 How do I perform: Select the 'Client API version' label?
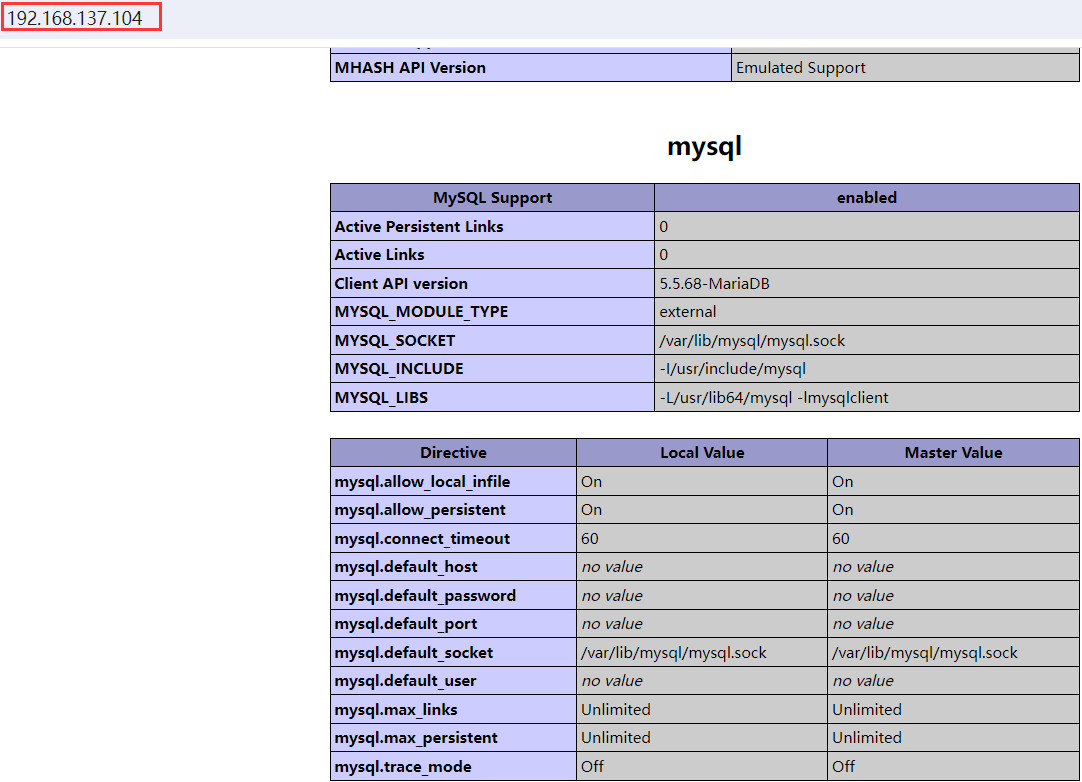493,284
